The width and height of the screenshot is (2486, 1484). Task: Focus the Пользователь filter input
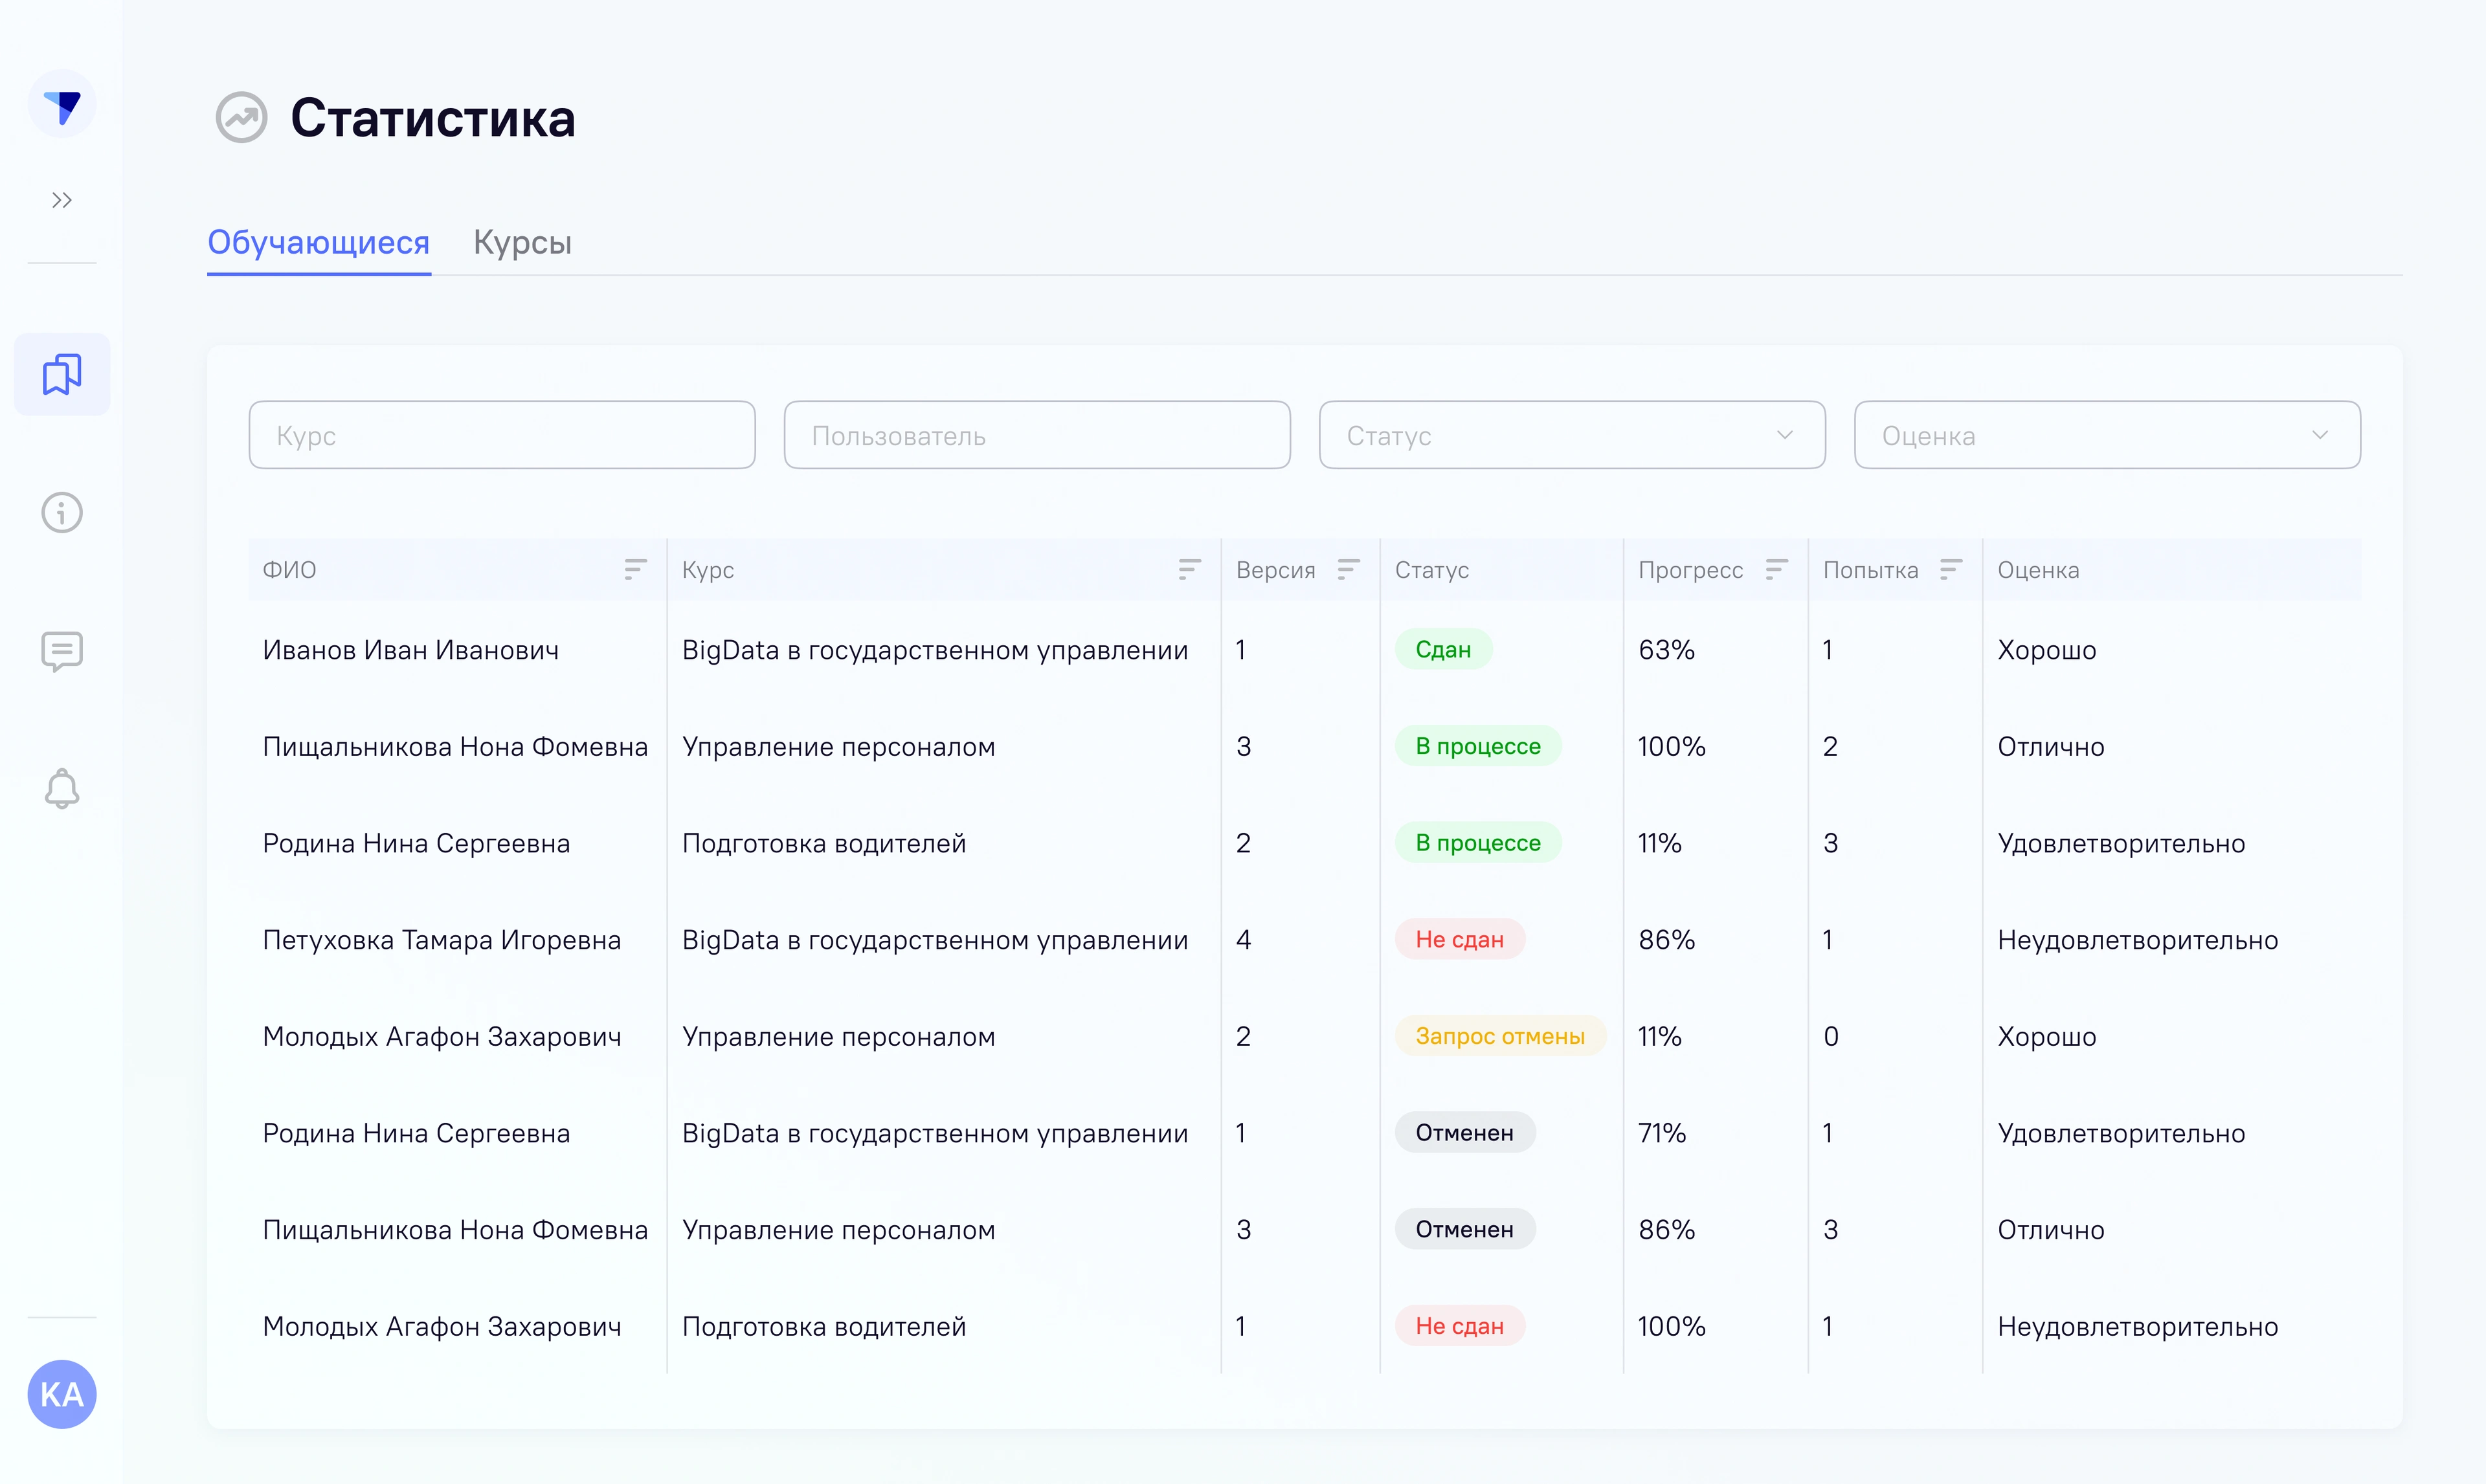(1036, 435)
